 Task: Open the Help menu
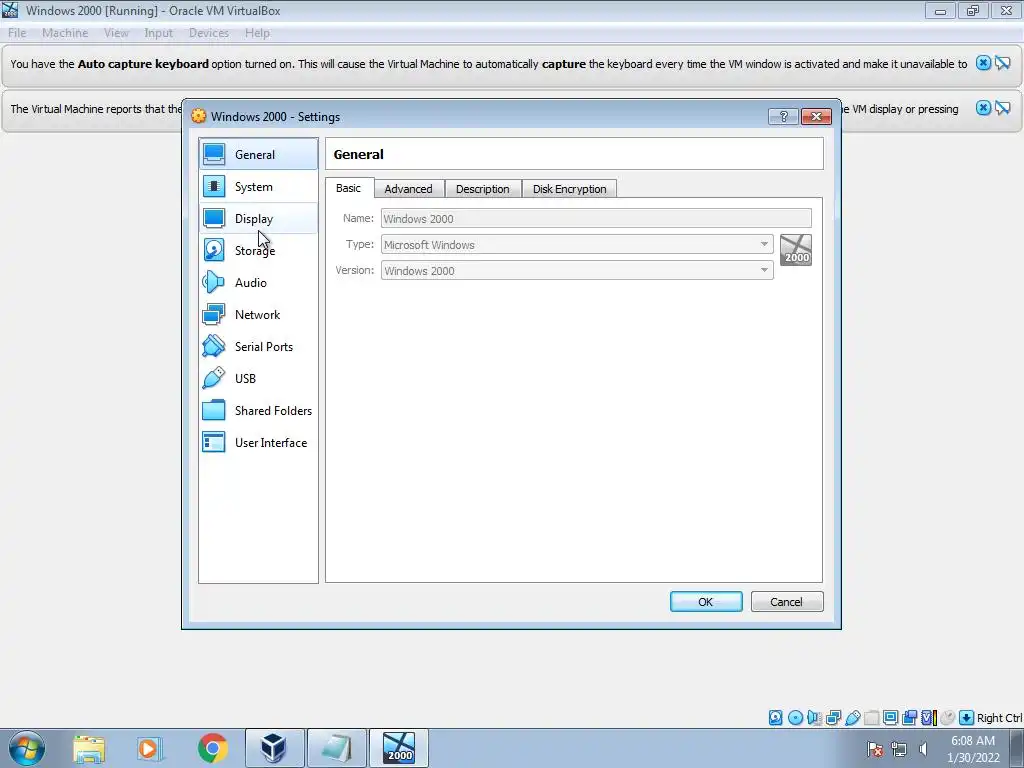(257, 33)
